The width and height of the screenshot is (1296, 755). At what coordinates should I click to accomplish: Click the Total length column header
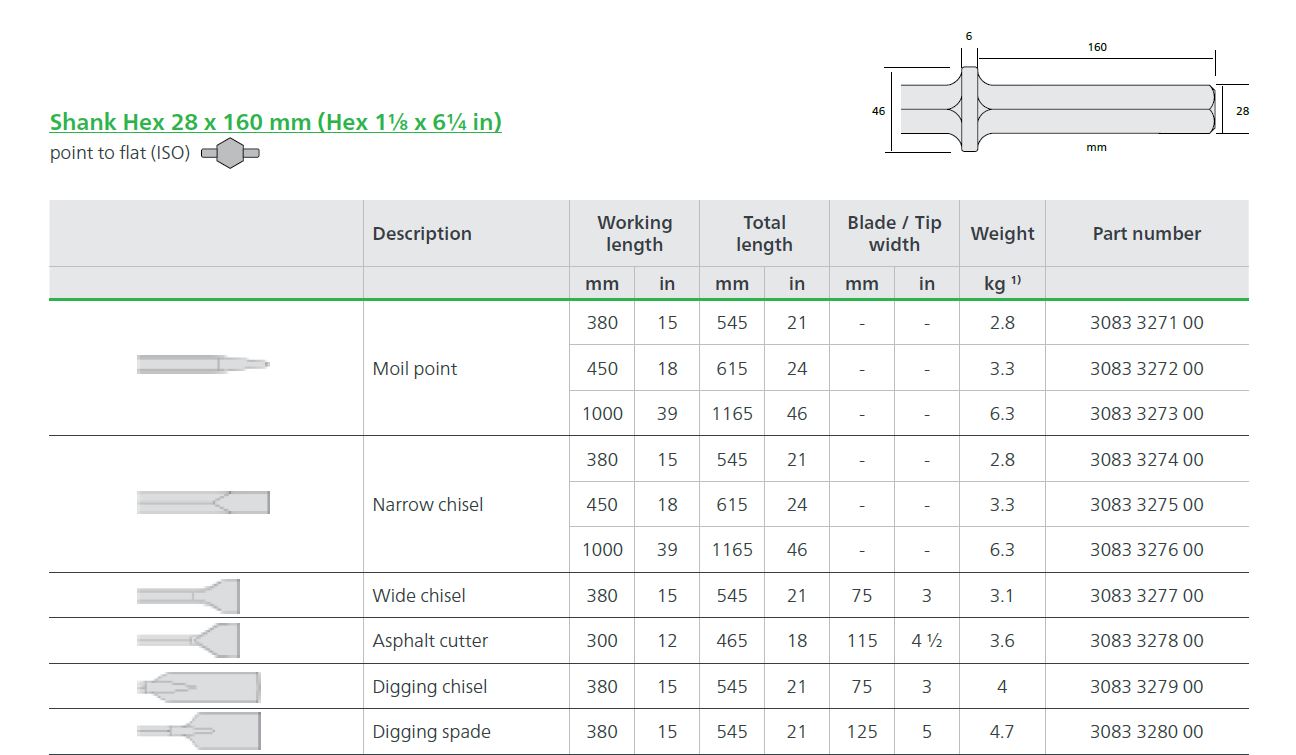click(x=764, y=233)
